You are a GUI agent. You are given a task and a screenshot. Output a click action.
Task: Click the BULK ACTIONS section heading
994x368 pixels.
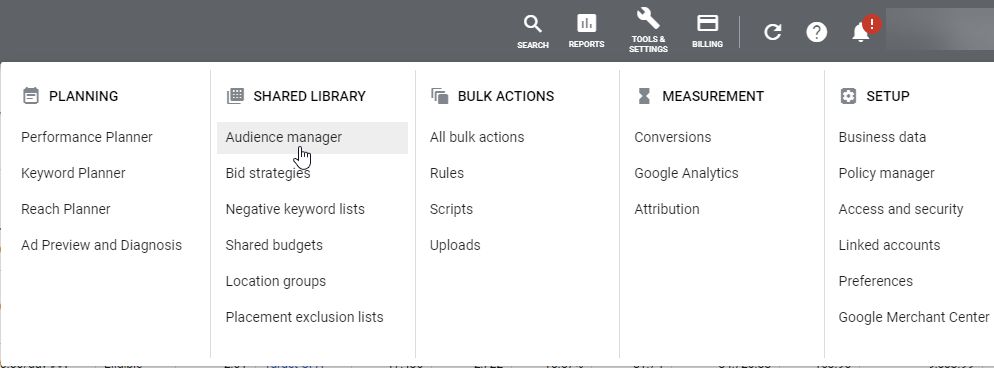506,96
